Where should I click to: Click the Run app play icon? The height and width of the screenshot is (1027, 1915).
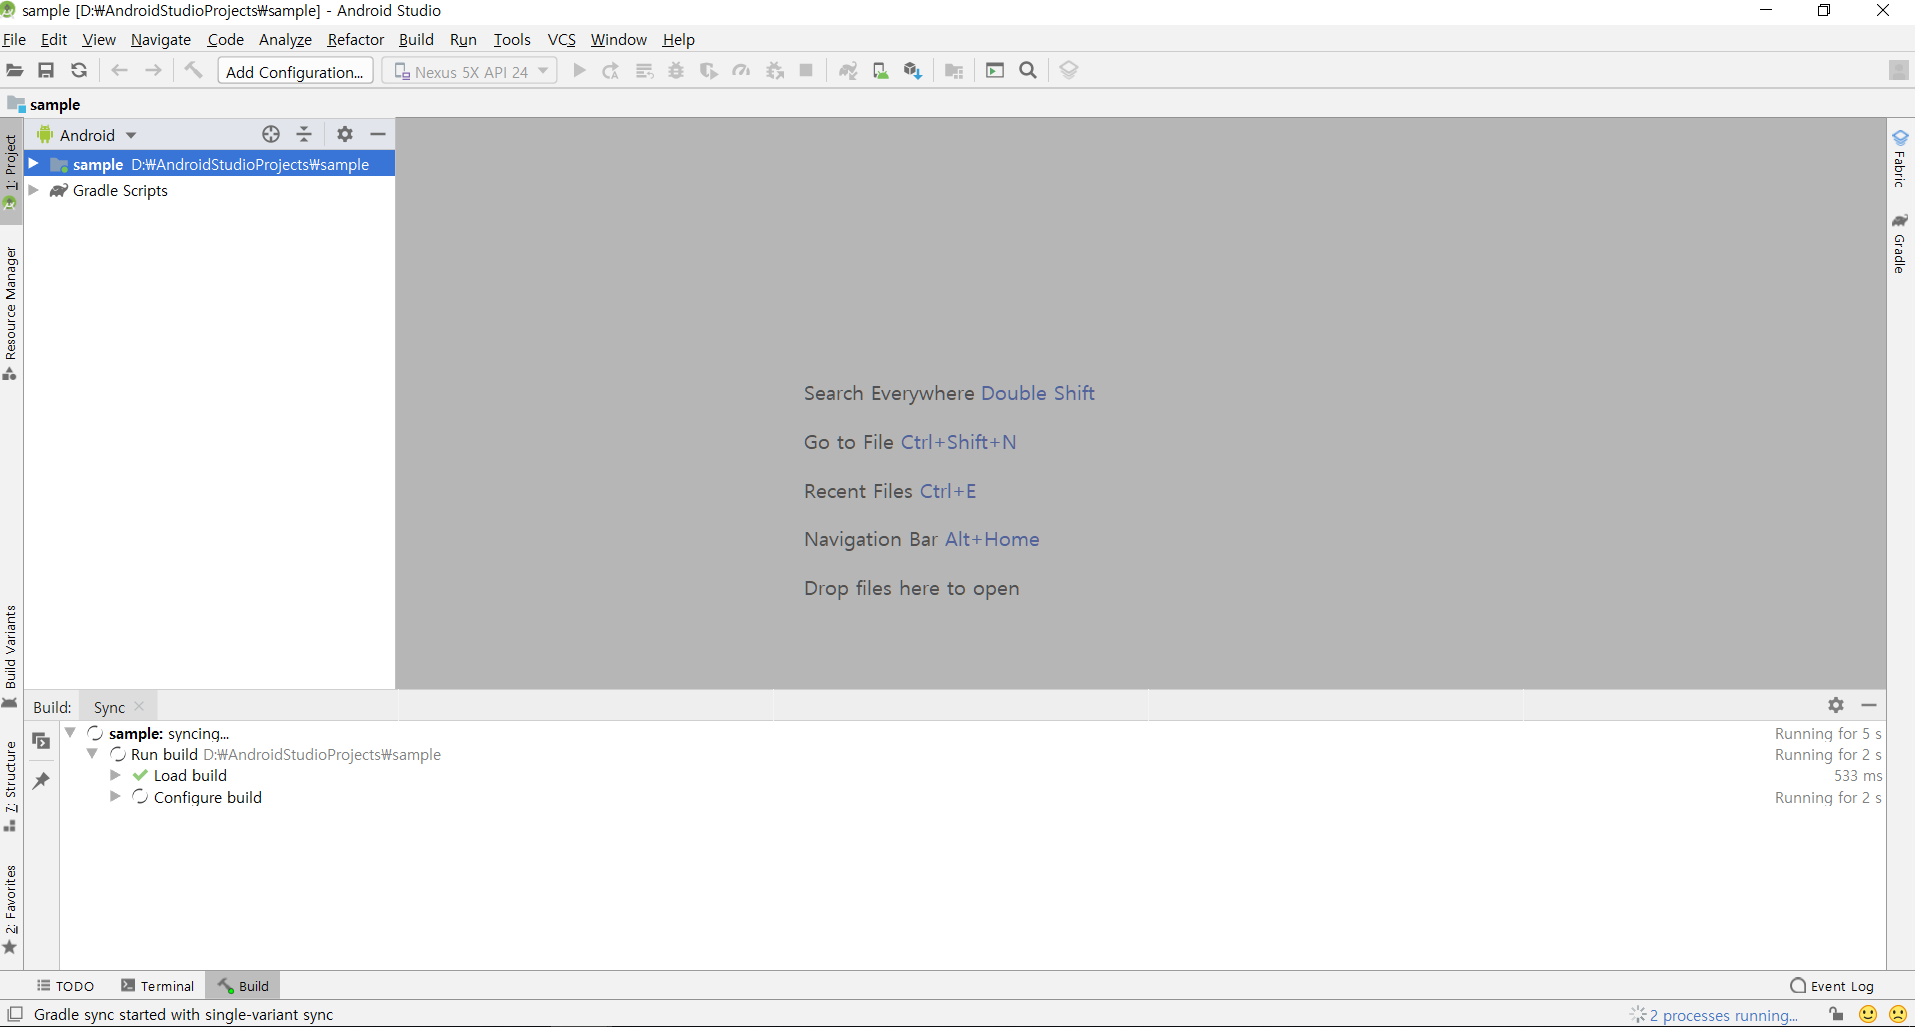coord(579,71)
